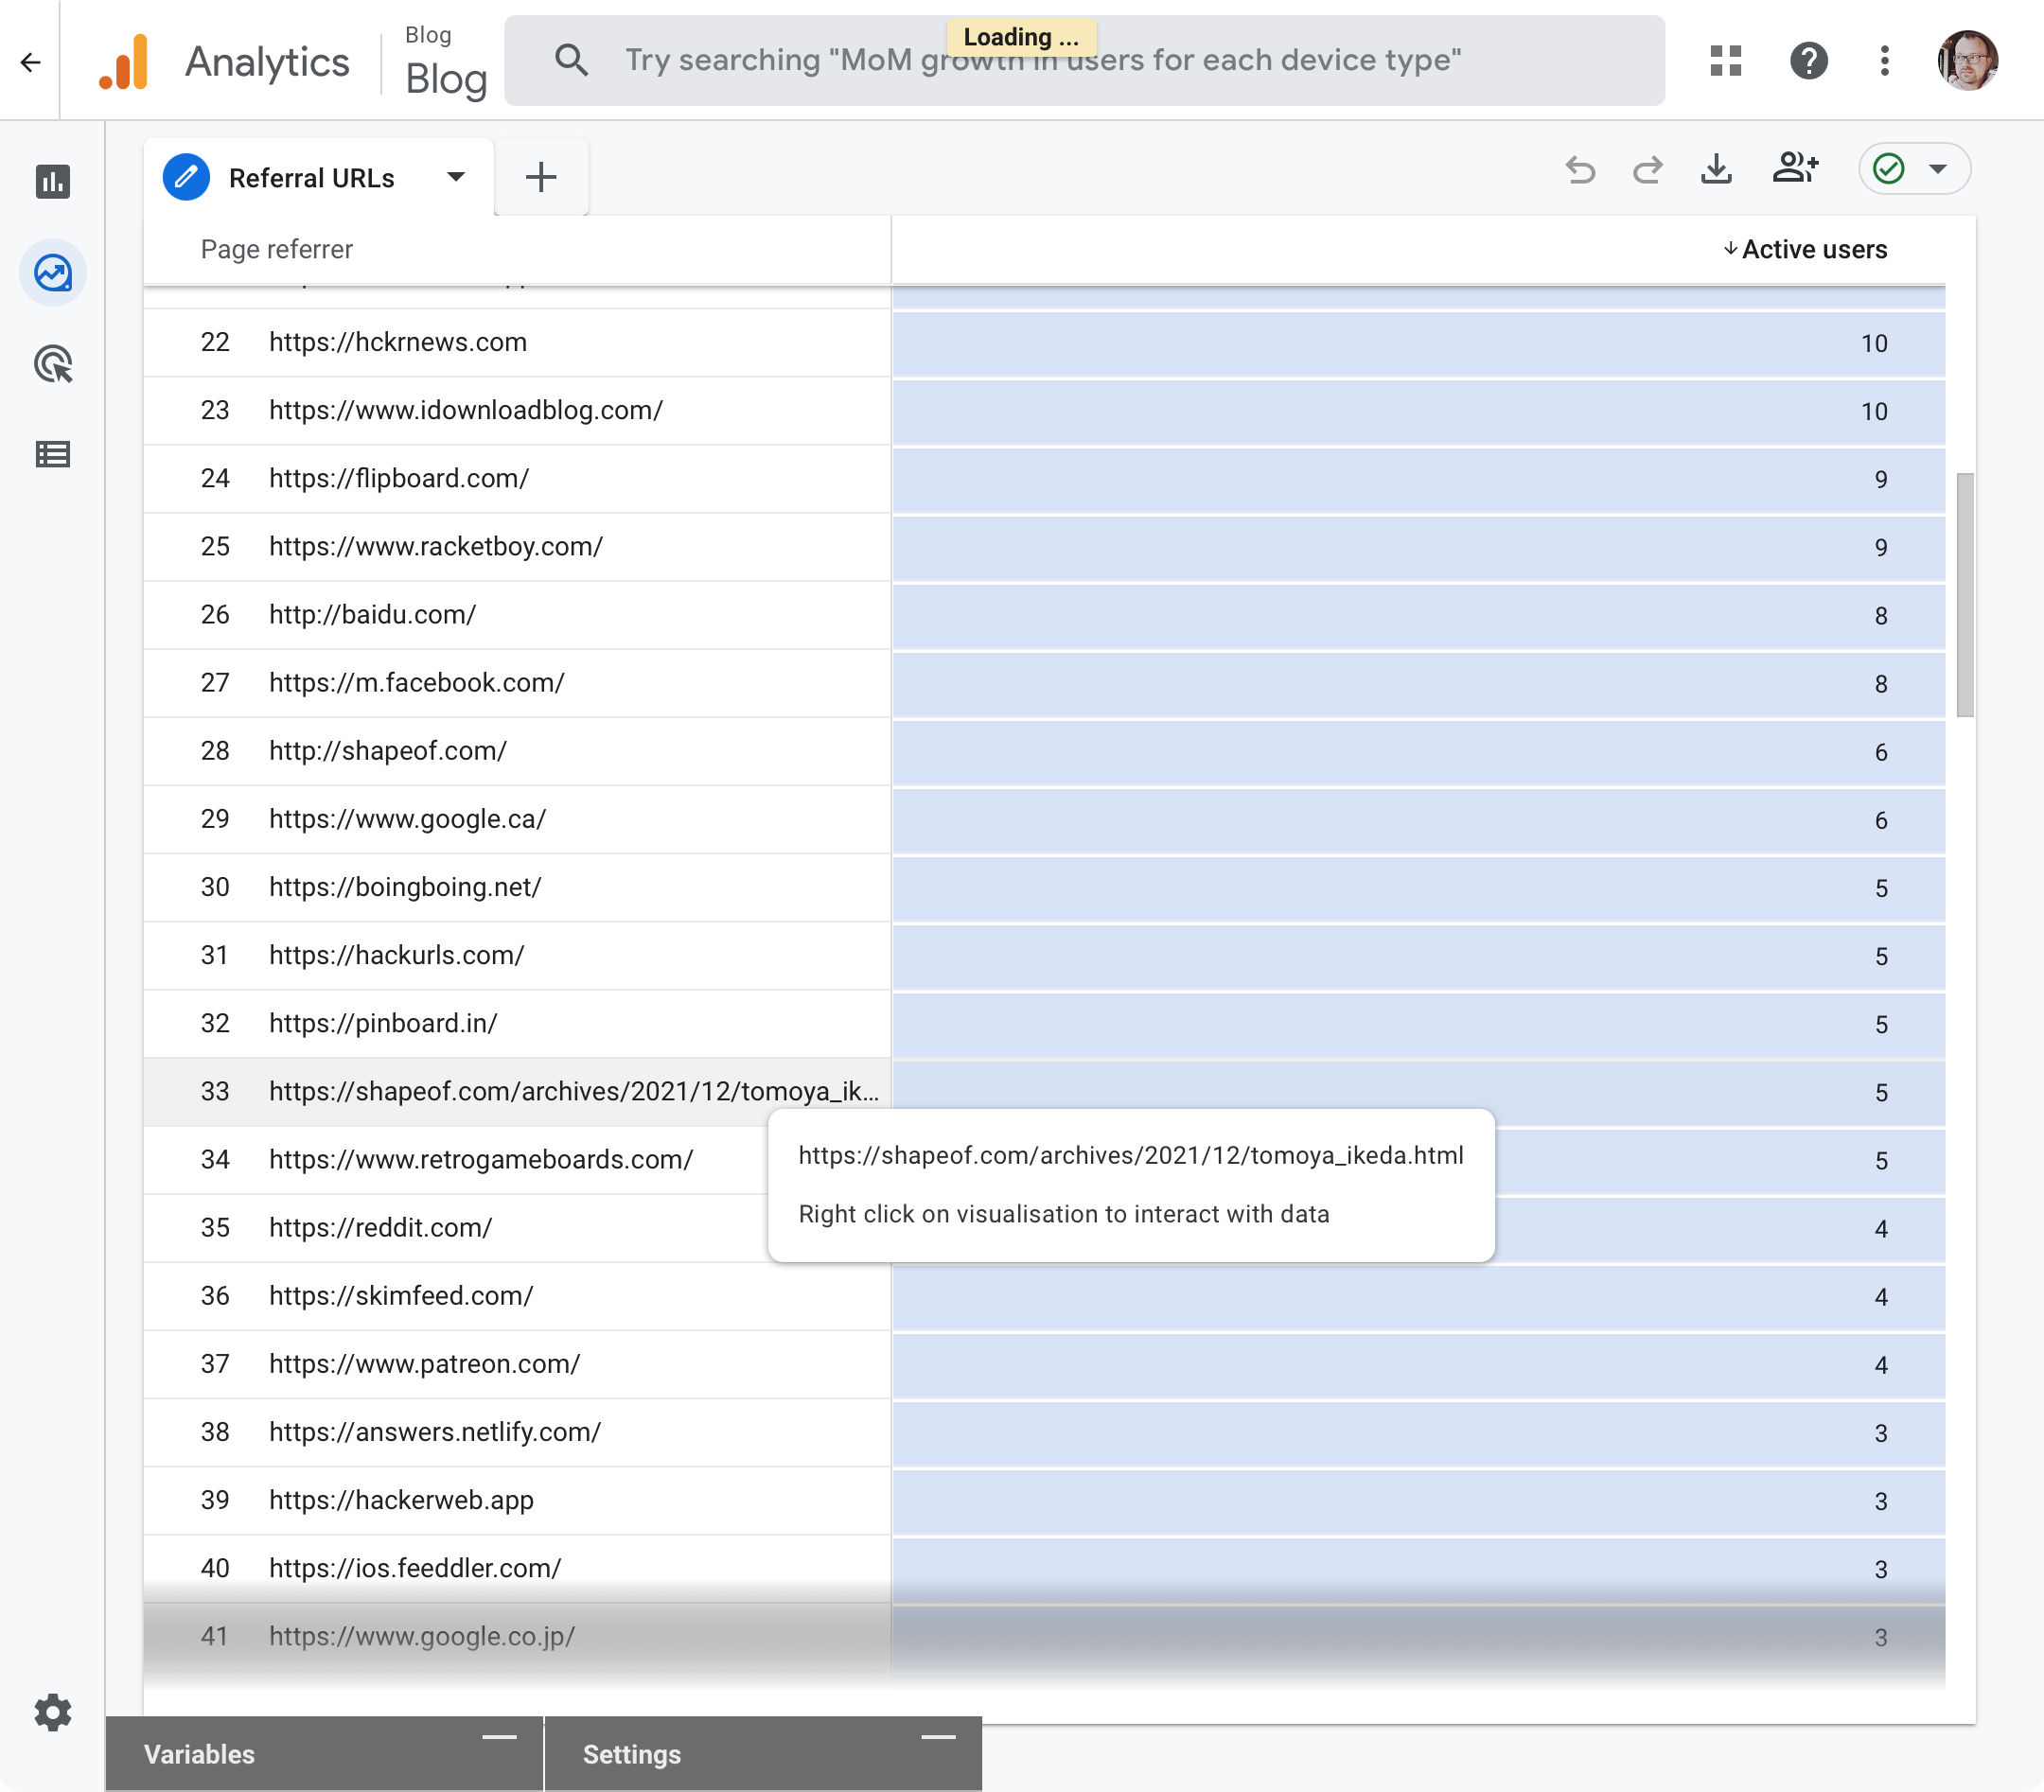
Task: Select row https://m.facebook.com/
Action: 1044,682
